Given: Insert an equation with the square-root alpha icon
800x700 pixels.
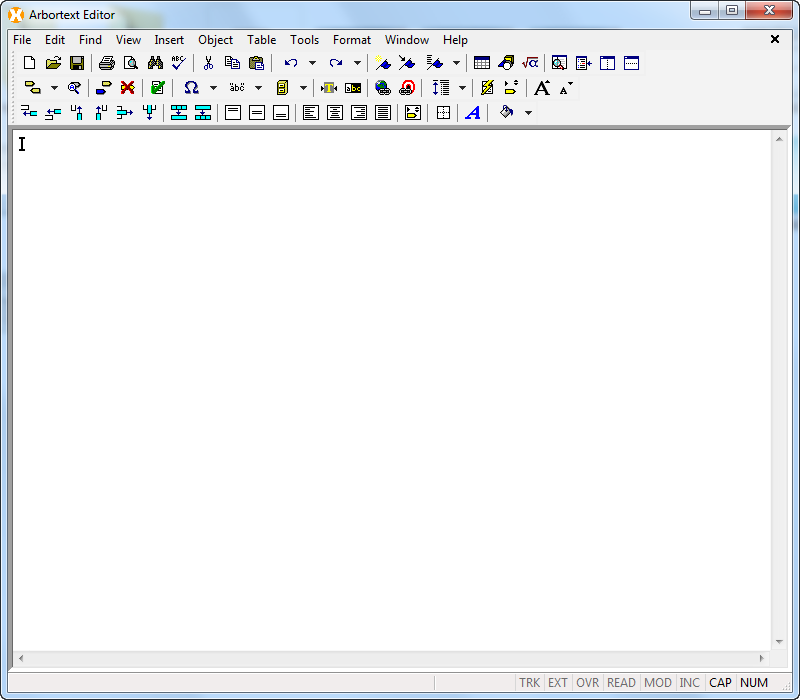Looking at the screenshot, I should pos(530,63).
